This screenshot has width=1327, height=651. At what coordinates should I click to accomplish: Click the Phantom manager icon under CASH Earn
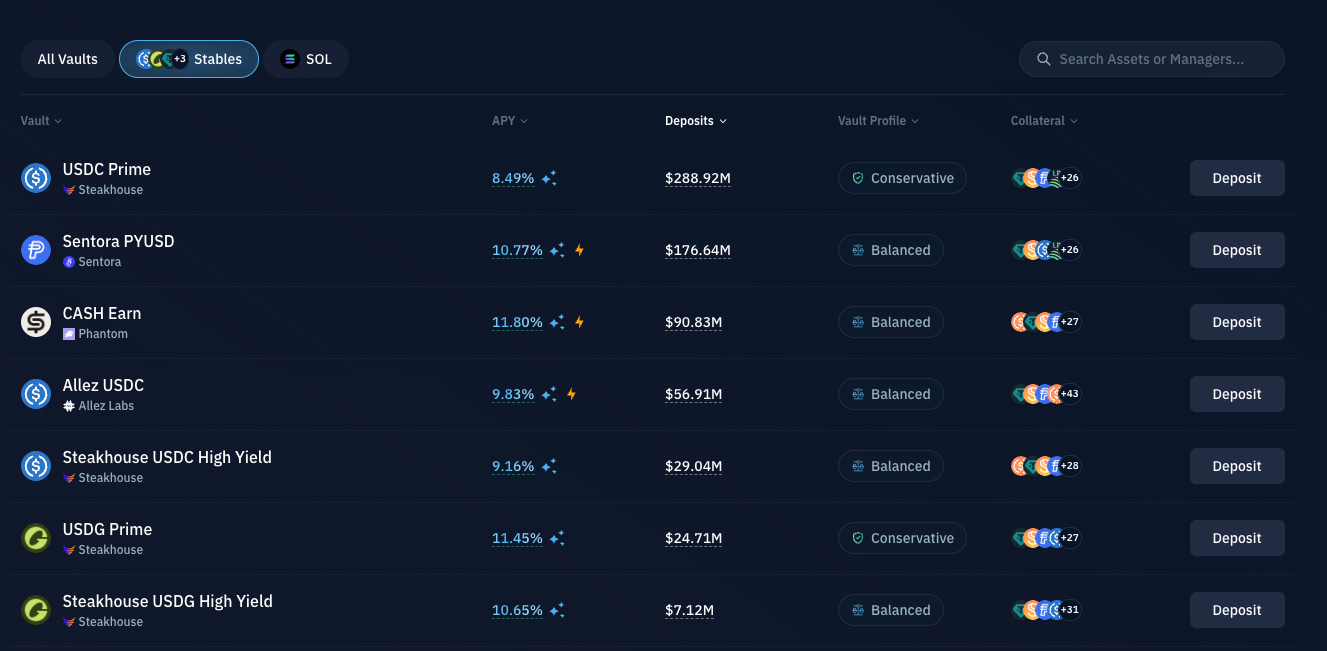69,334
